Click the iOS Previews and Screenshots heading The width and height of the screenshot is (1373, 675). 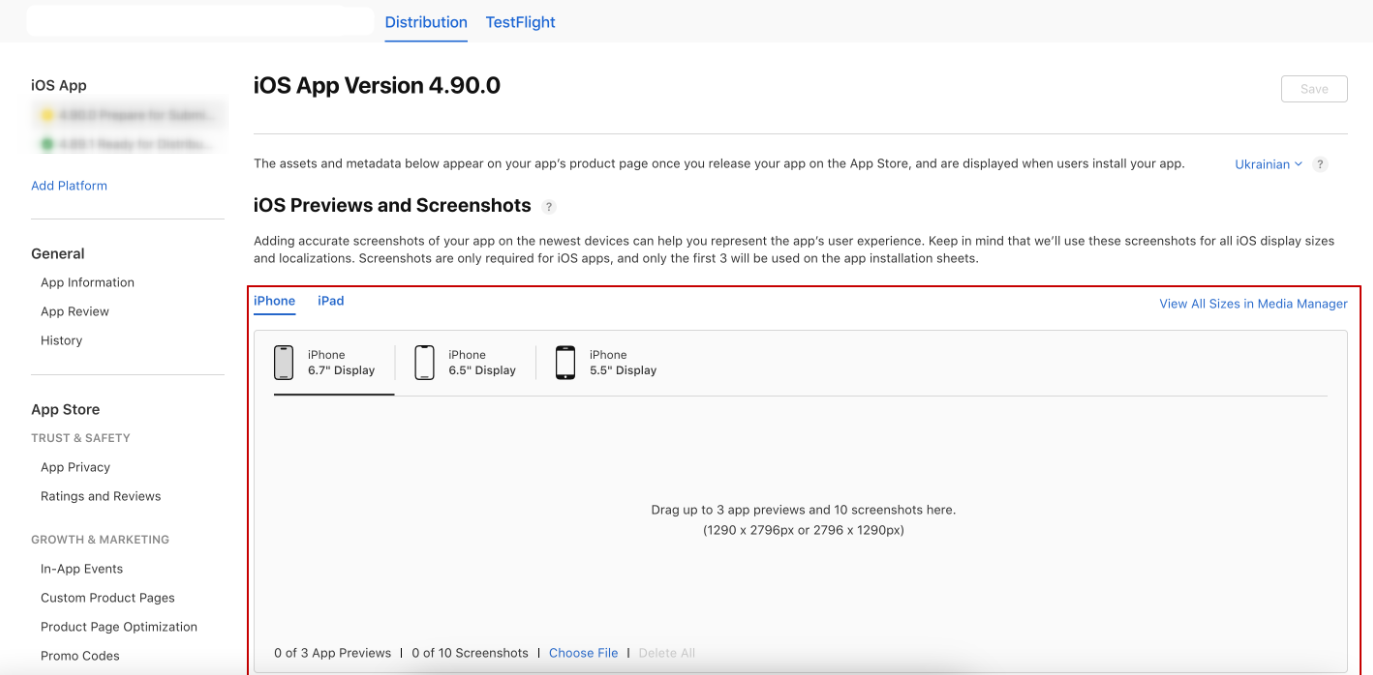(392, 206)
